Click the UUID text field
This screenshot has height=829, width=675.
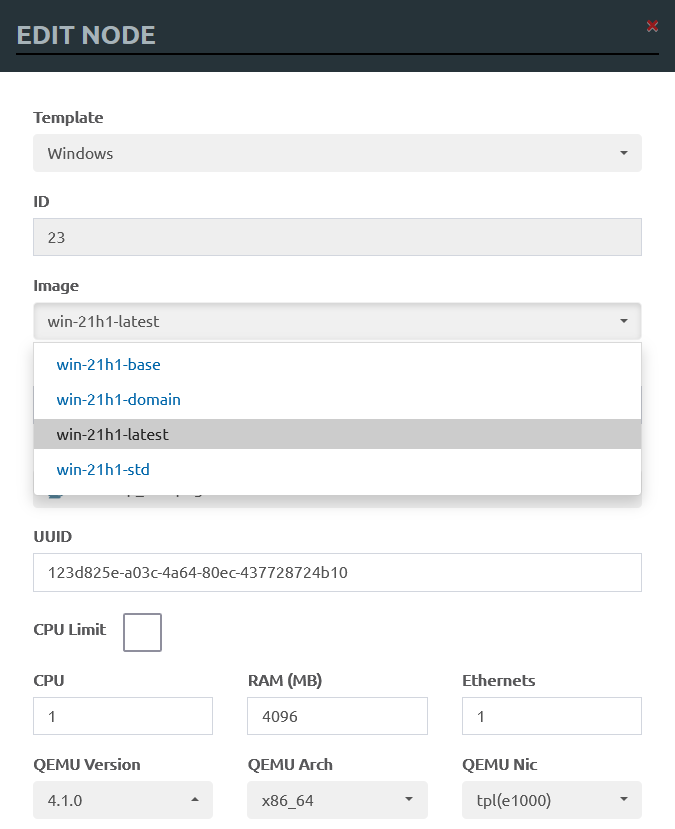pyautogui.click(x=337, y=573)
